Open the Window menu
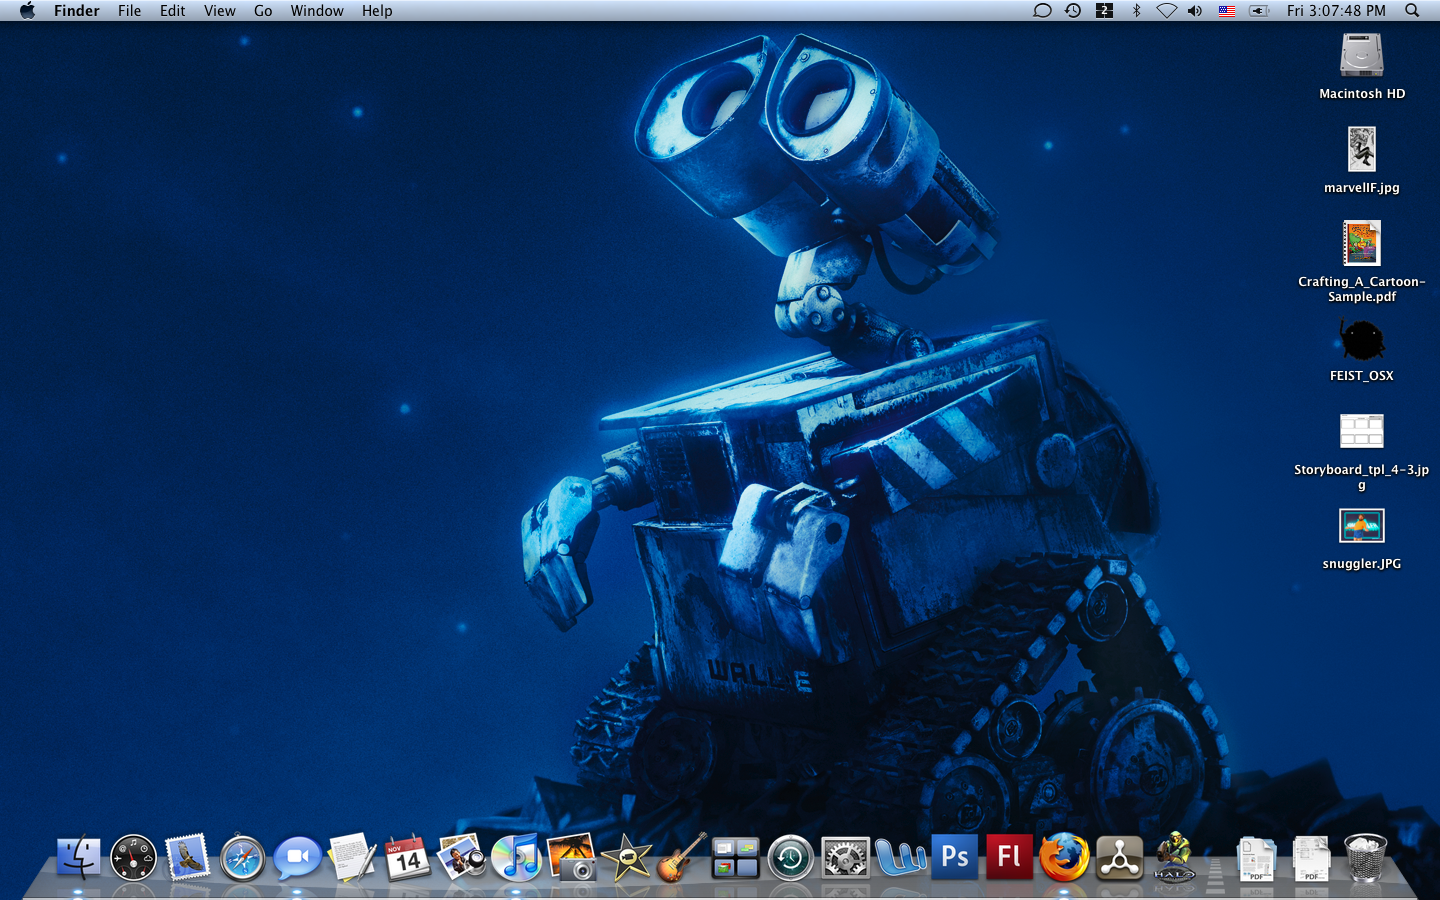 [x=317, y=10]
